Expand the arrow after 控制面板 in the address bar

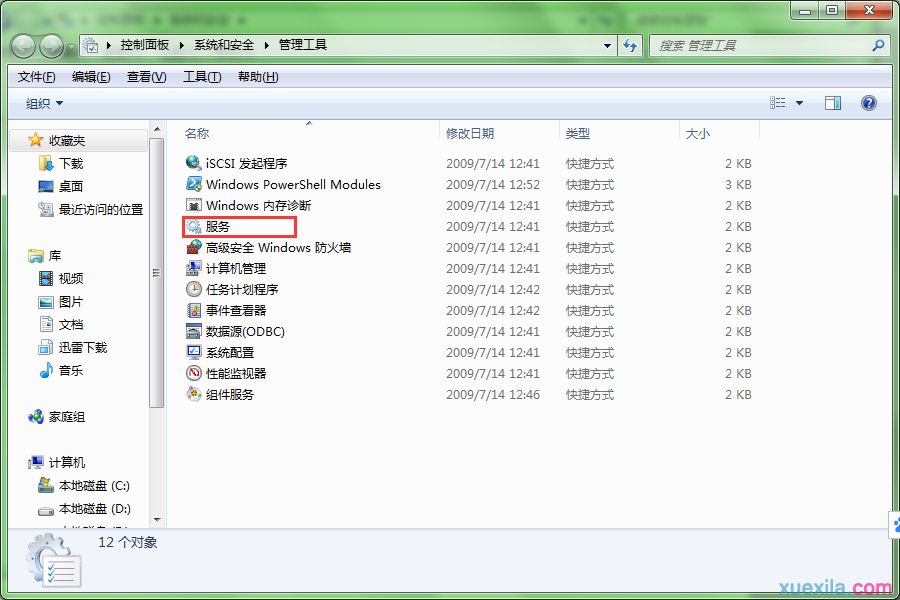coord(181,45)
